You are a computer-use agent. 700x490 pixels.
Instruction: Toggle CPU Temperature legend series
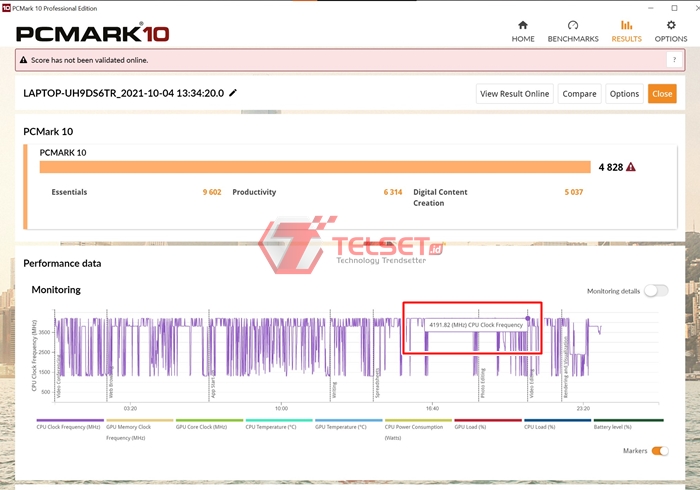coord(270,426)
